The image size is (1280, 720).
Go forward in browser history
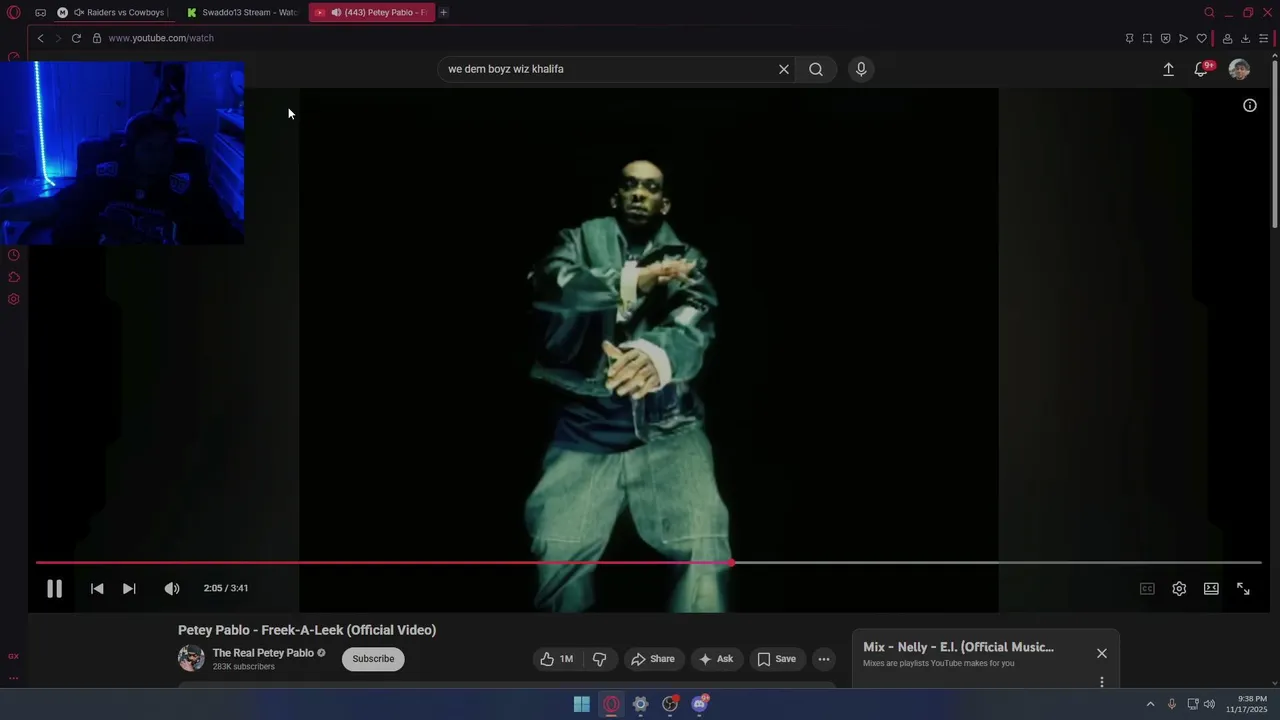[58, 38]
